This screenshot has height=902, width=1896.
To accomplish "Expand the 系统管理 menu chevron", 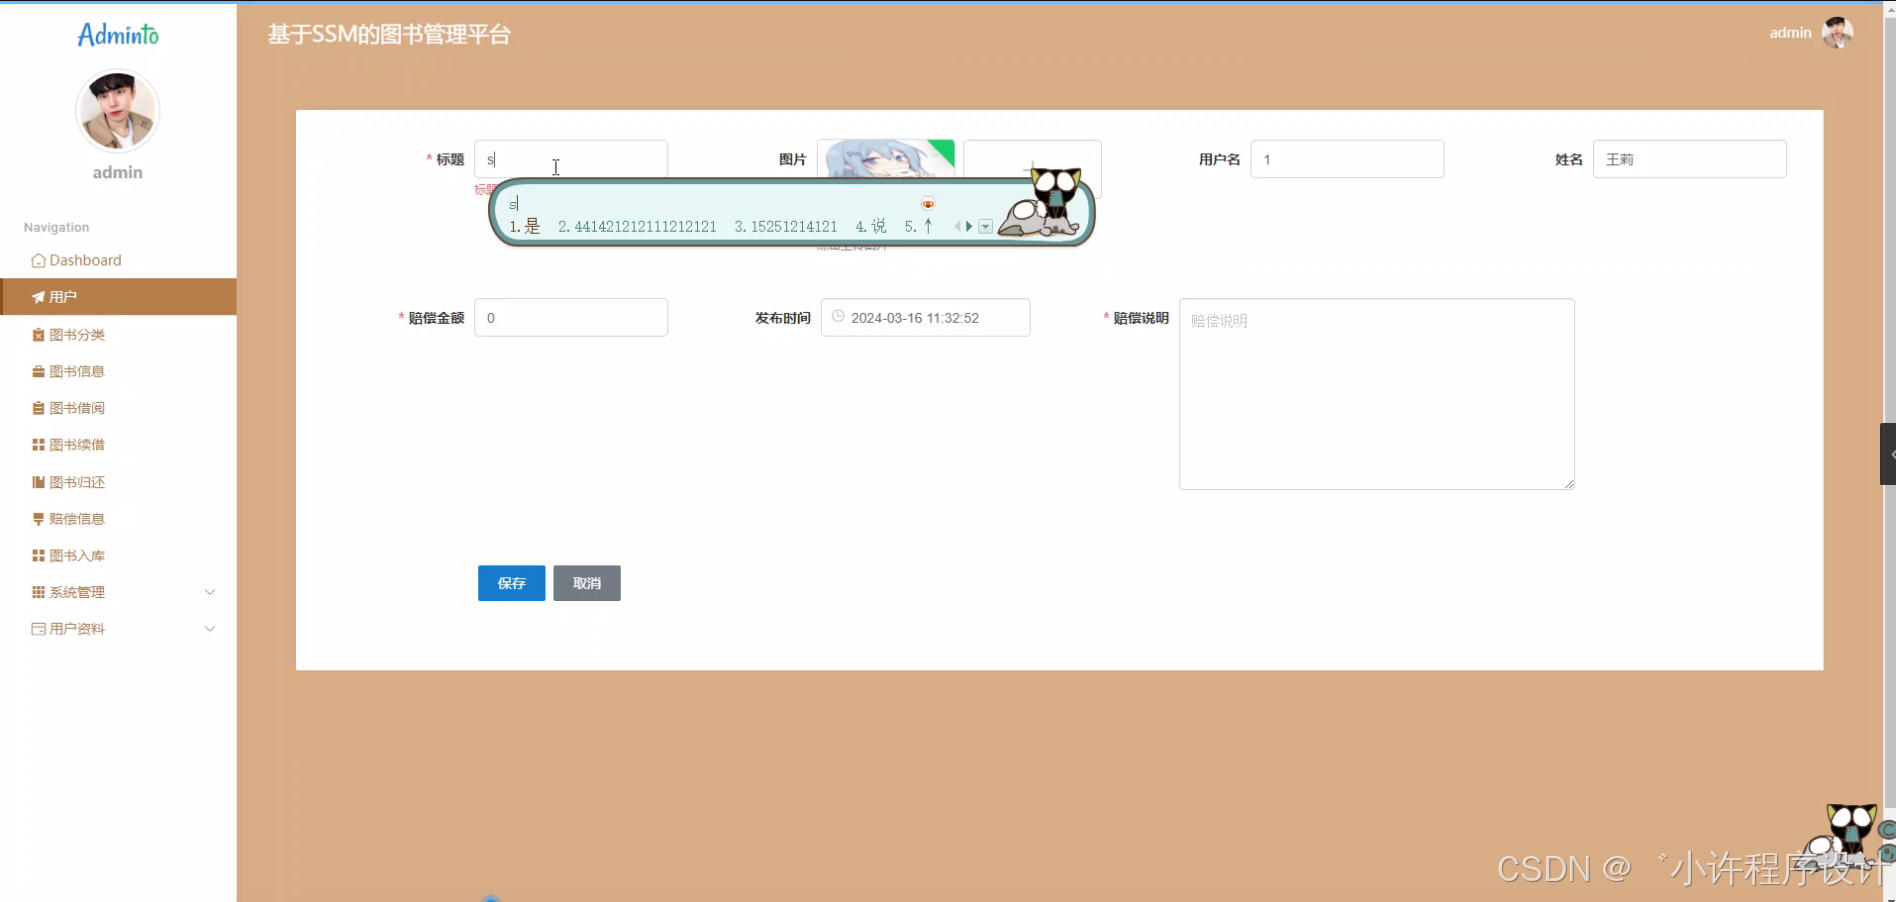I will tap(210, 592).
